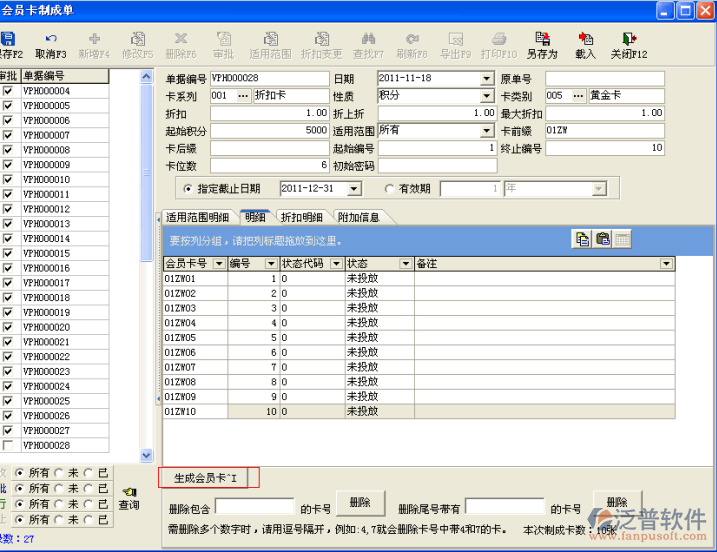Click the browse button beside 卡系列 code

pos(243,96)
